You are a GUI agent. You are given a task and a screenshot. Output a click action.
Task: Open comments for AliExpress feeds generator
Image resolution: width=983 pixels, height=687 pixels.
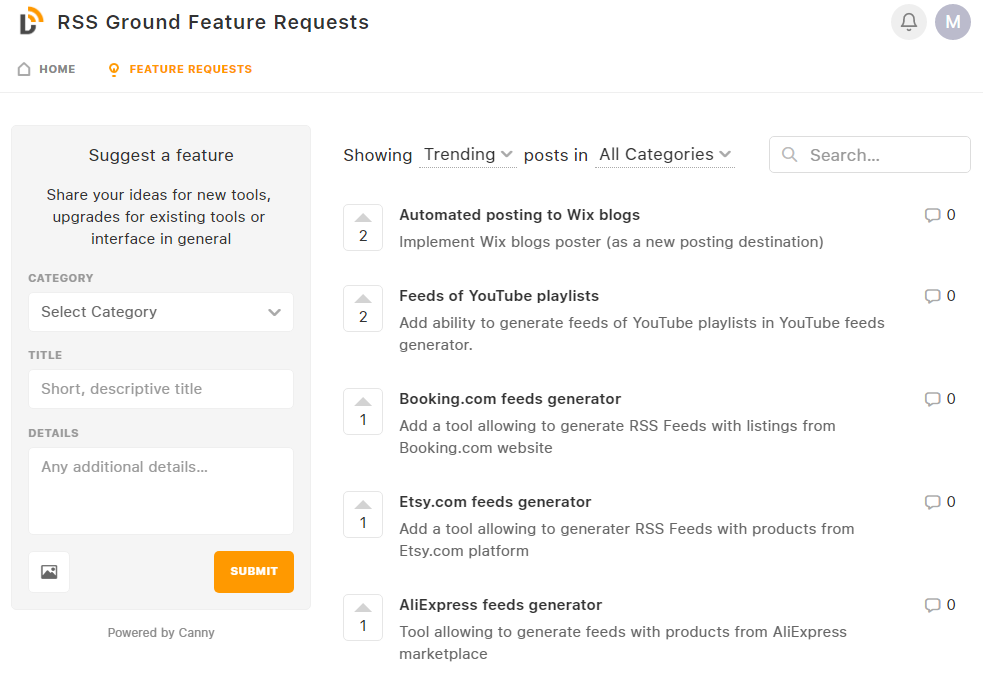pos(940,605)
